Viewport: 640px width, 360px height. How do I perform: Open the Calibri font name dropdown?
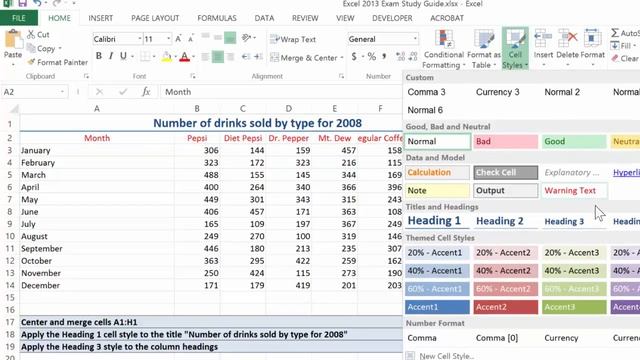tap(140, 39)
